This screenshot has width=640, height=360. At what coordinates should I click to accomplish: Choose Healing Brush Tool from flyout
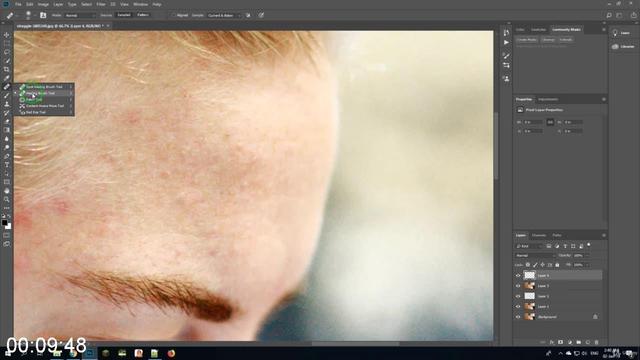(x=44, y=93)
